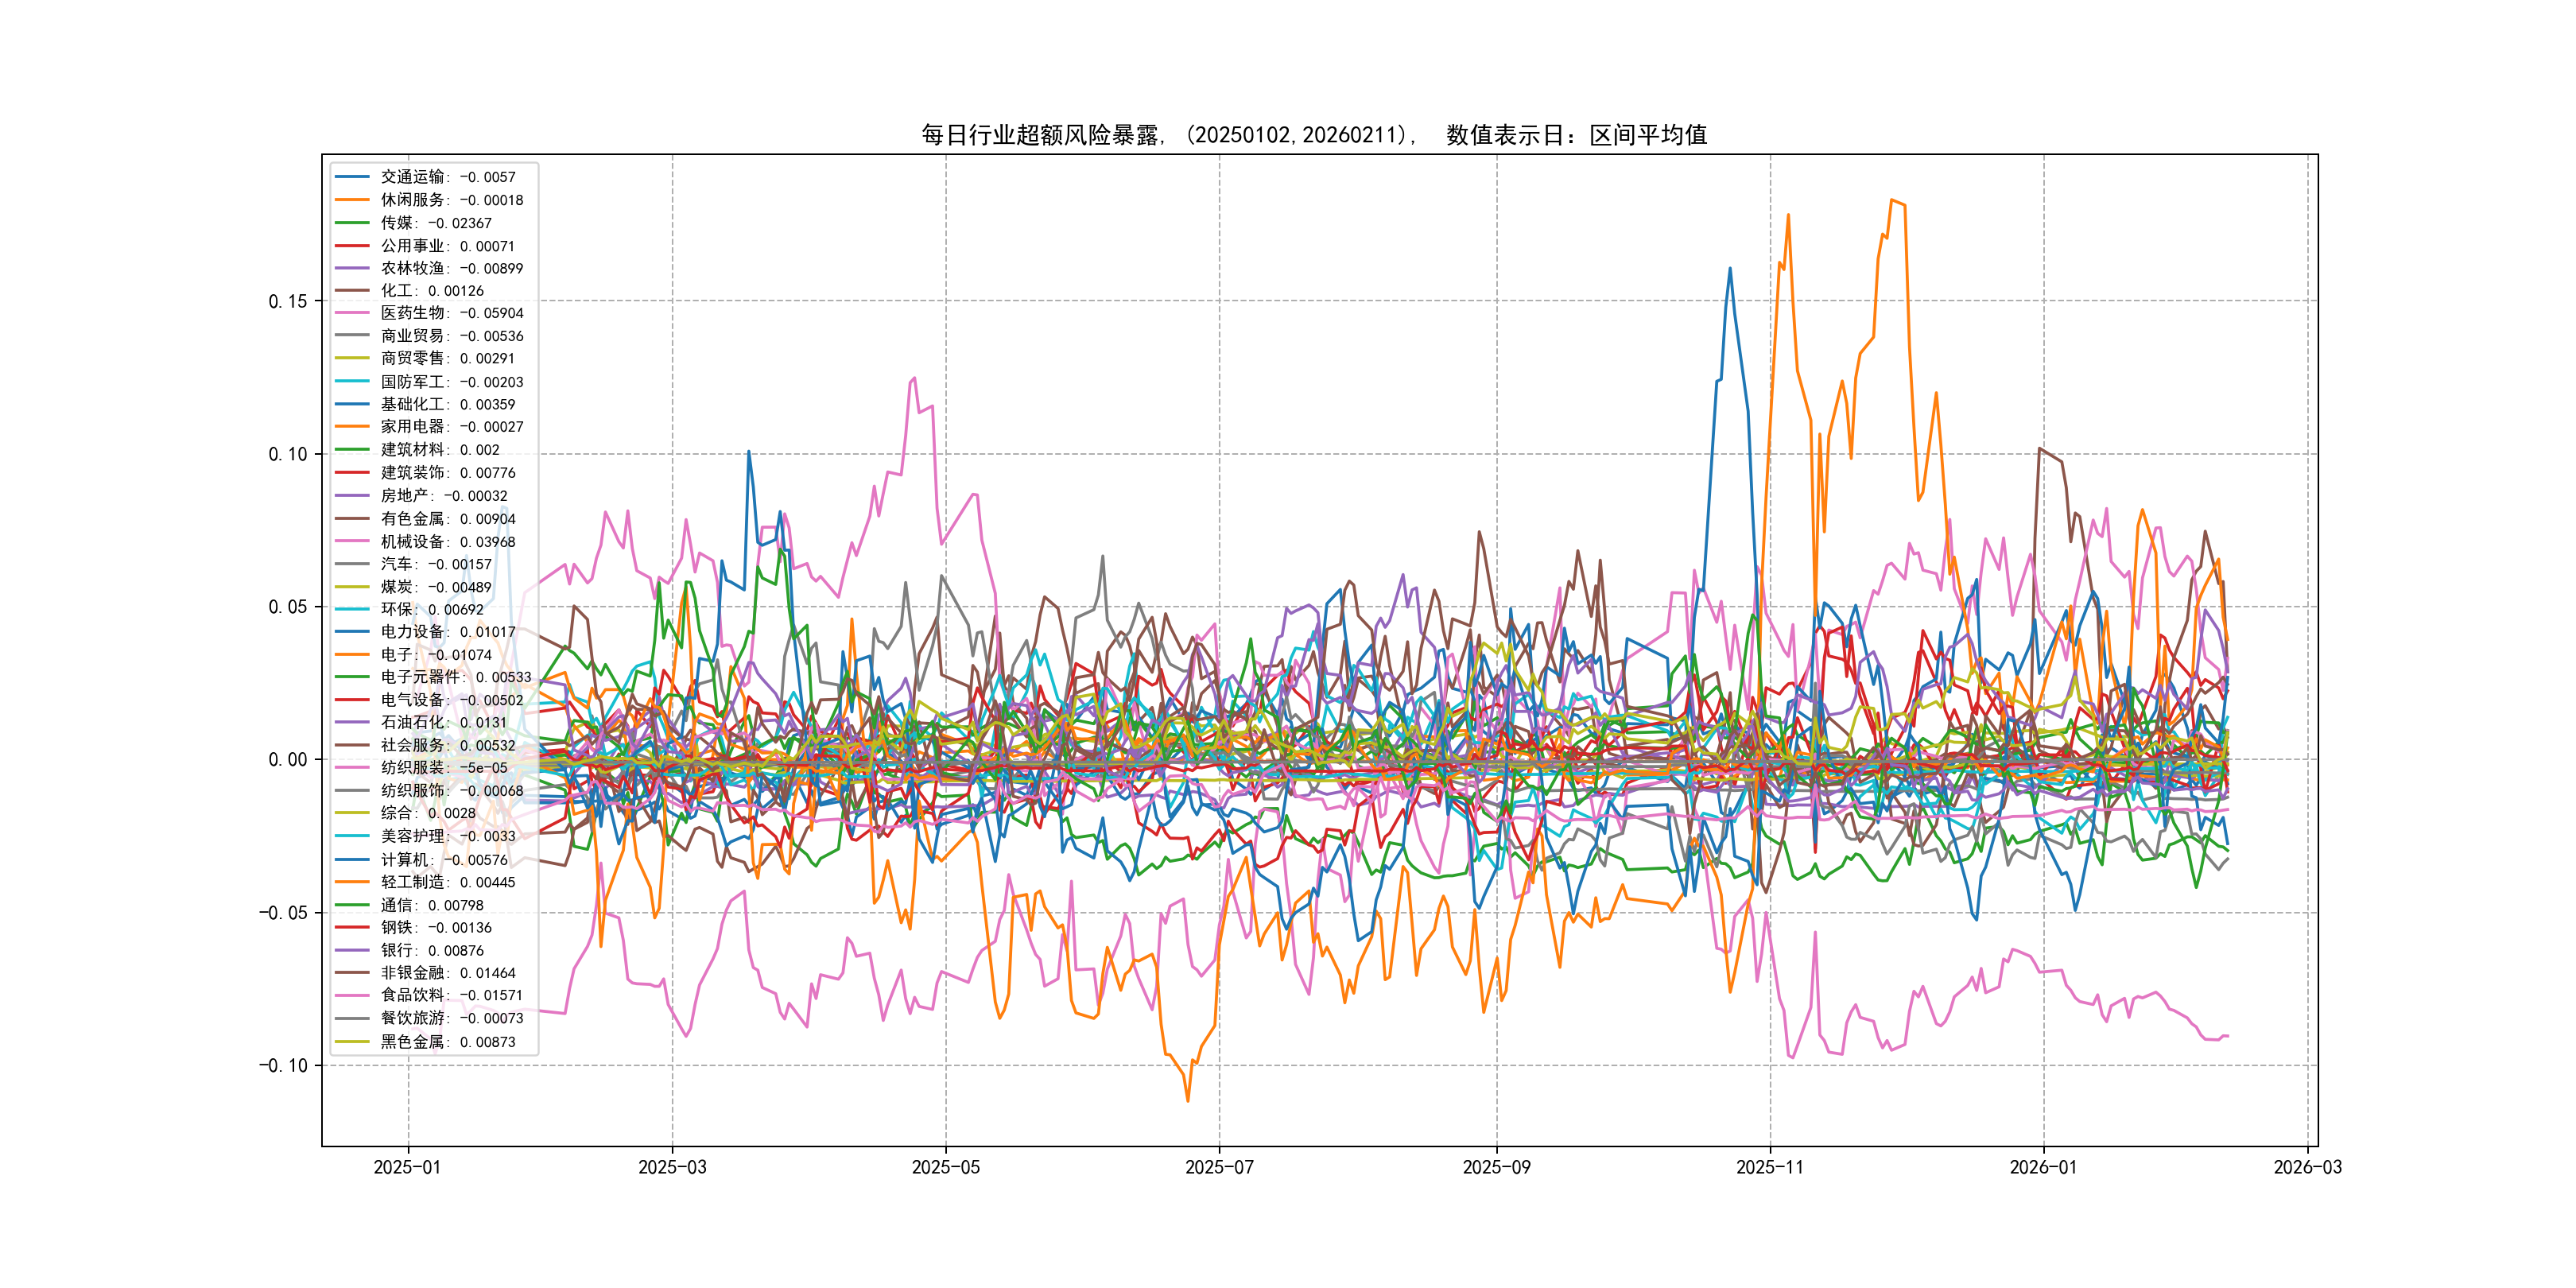Click the -0.10 y-axis tick label
Image resolution: width=2576 pixels, height=1288 pixels.
pyautogui.click(x=283, y=1065)
